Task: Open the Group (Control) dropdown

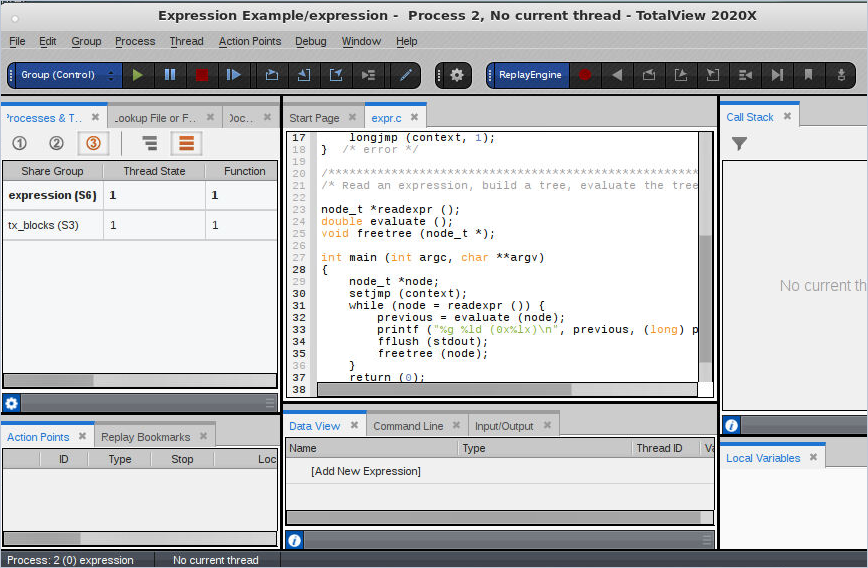Action: click(x=65, y=75)
